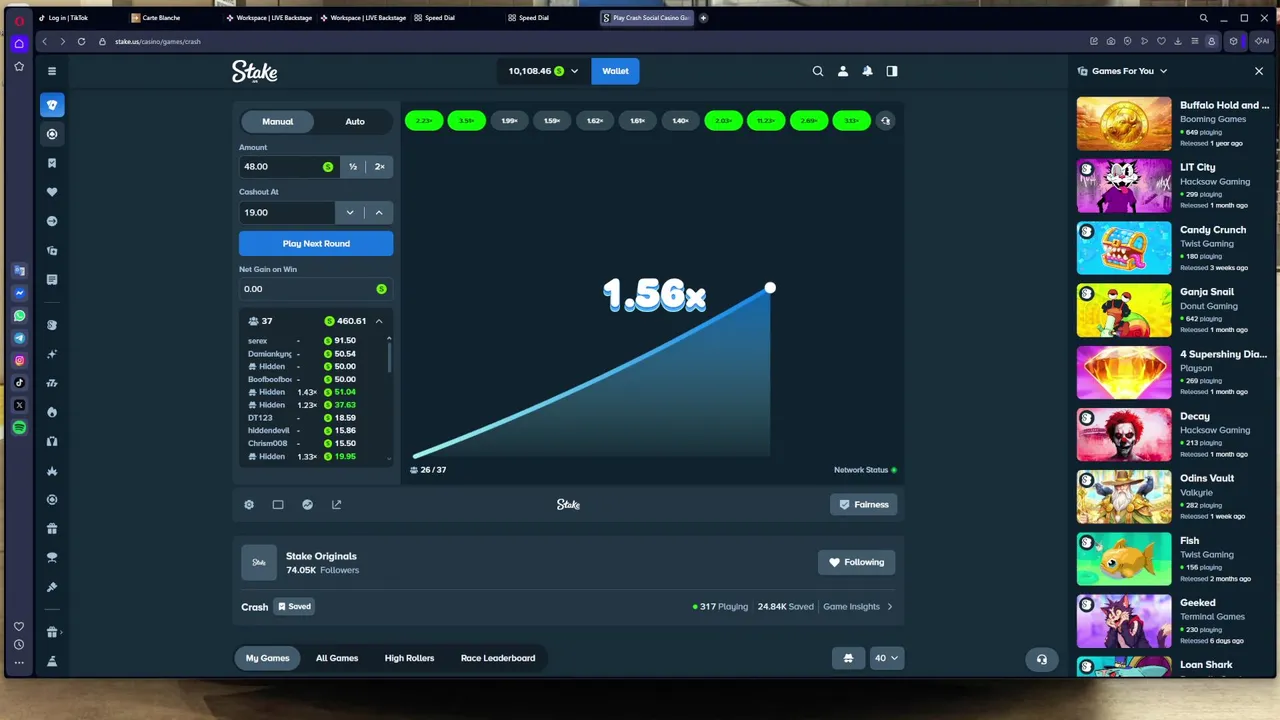The image size is (1280, 720).
Task: Pop out the game using the arrow icon
Action: coord(337,505)
